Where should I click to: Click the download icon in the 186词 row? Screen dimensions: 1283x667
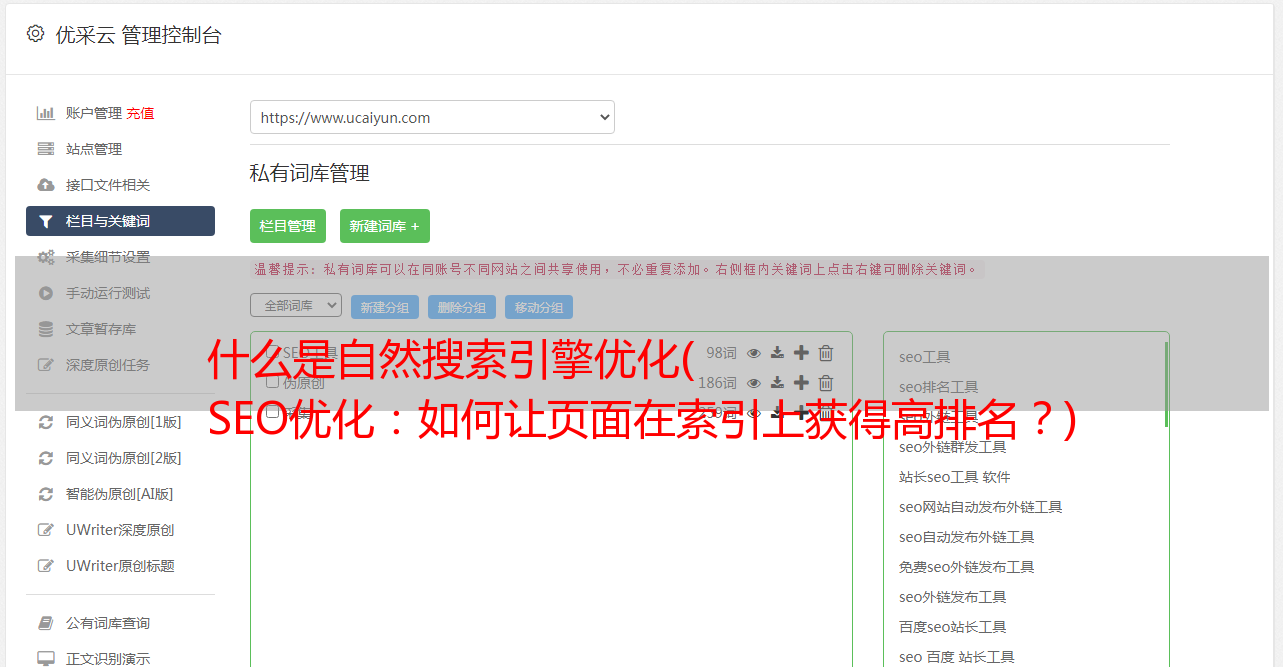(x=777, y=383)
